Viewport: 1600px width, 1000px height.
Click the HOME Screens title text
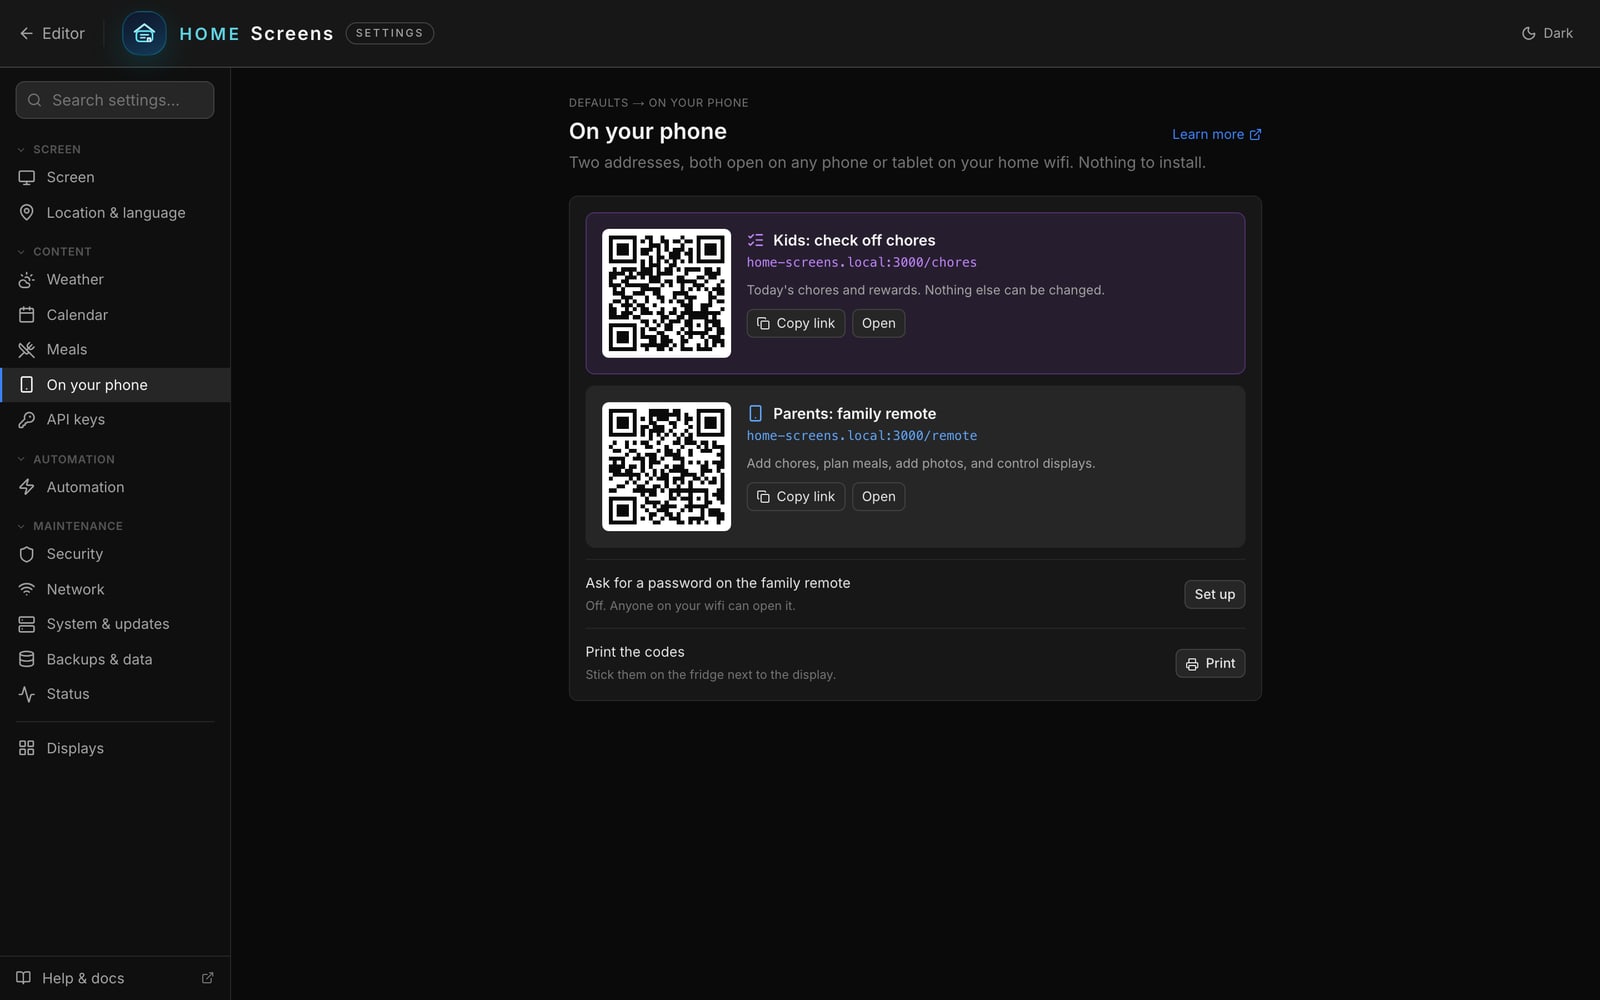pos(256,33)
